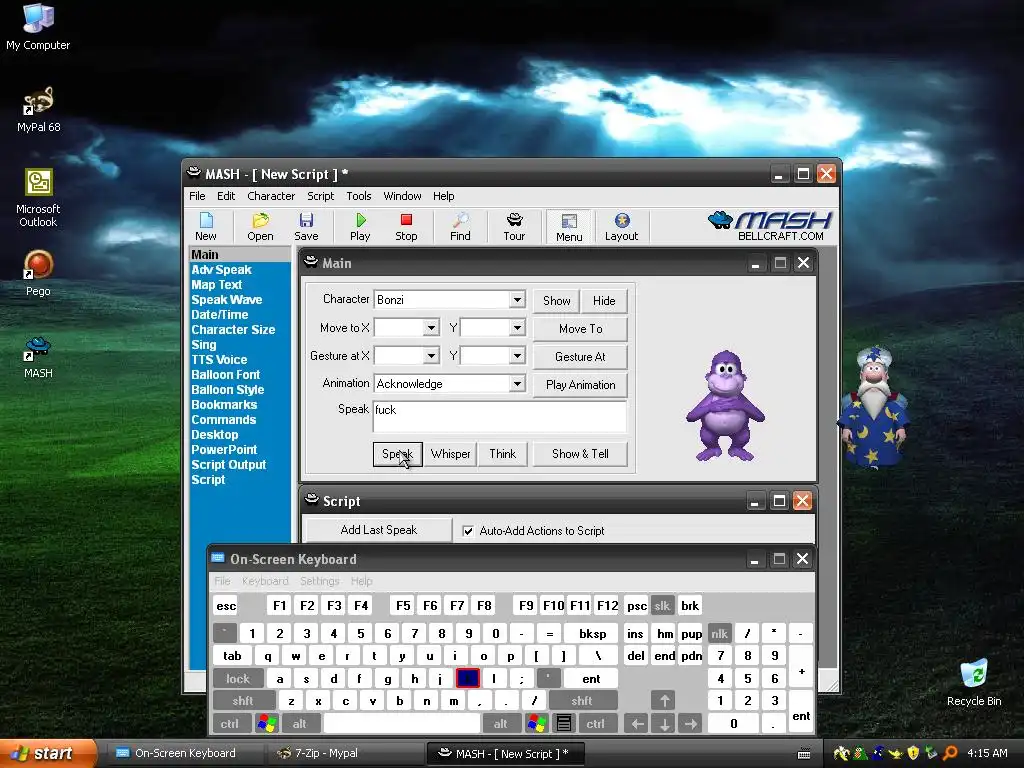
Task: Select Balloon Style in sidebar list
Action: (227, 390)
